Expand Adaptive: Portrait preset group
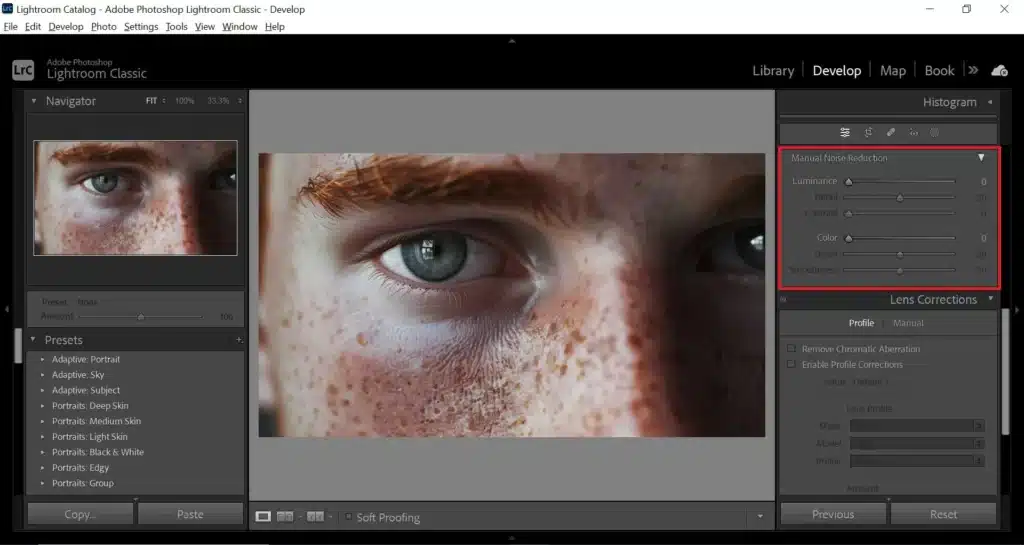Screen dimensions: 1024x545 coord(42,359)
